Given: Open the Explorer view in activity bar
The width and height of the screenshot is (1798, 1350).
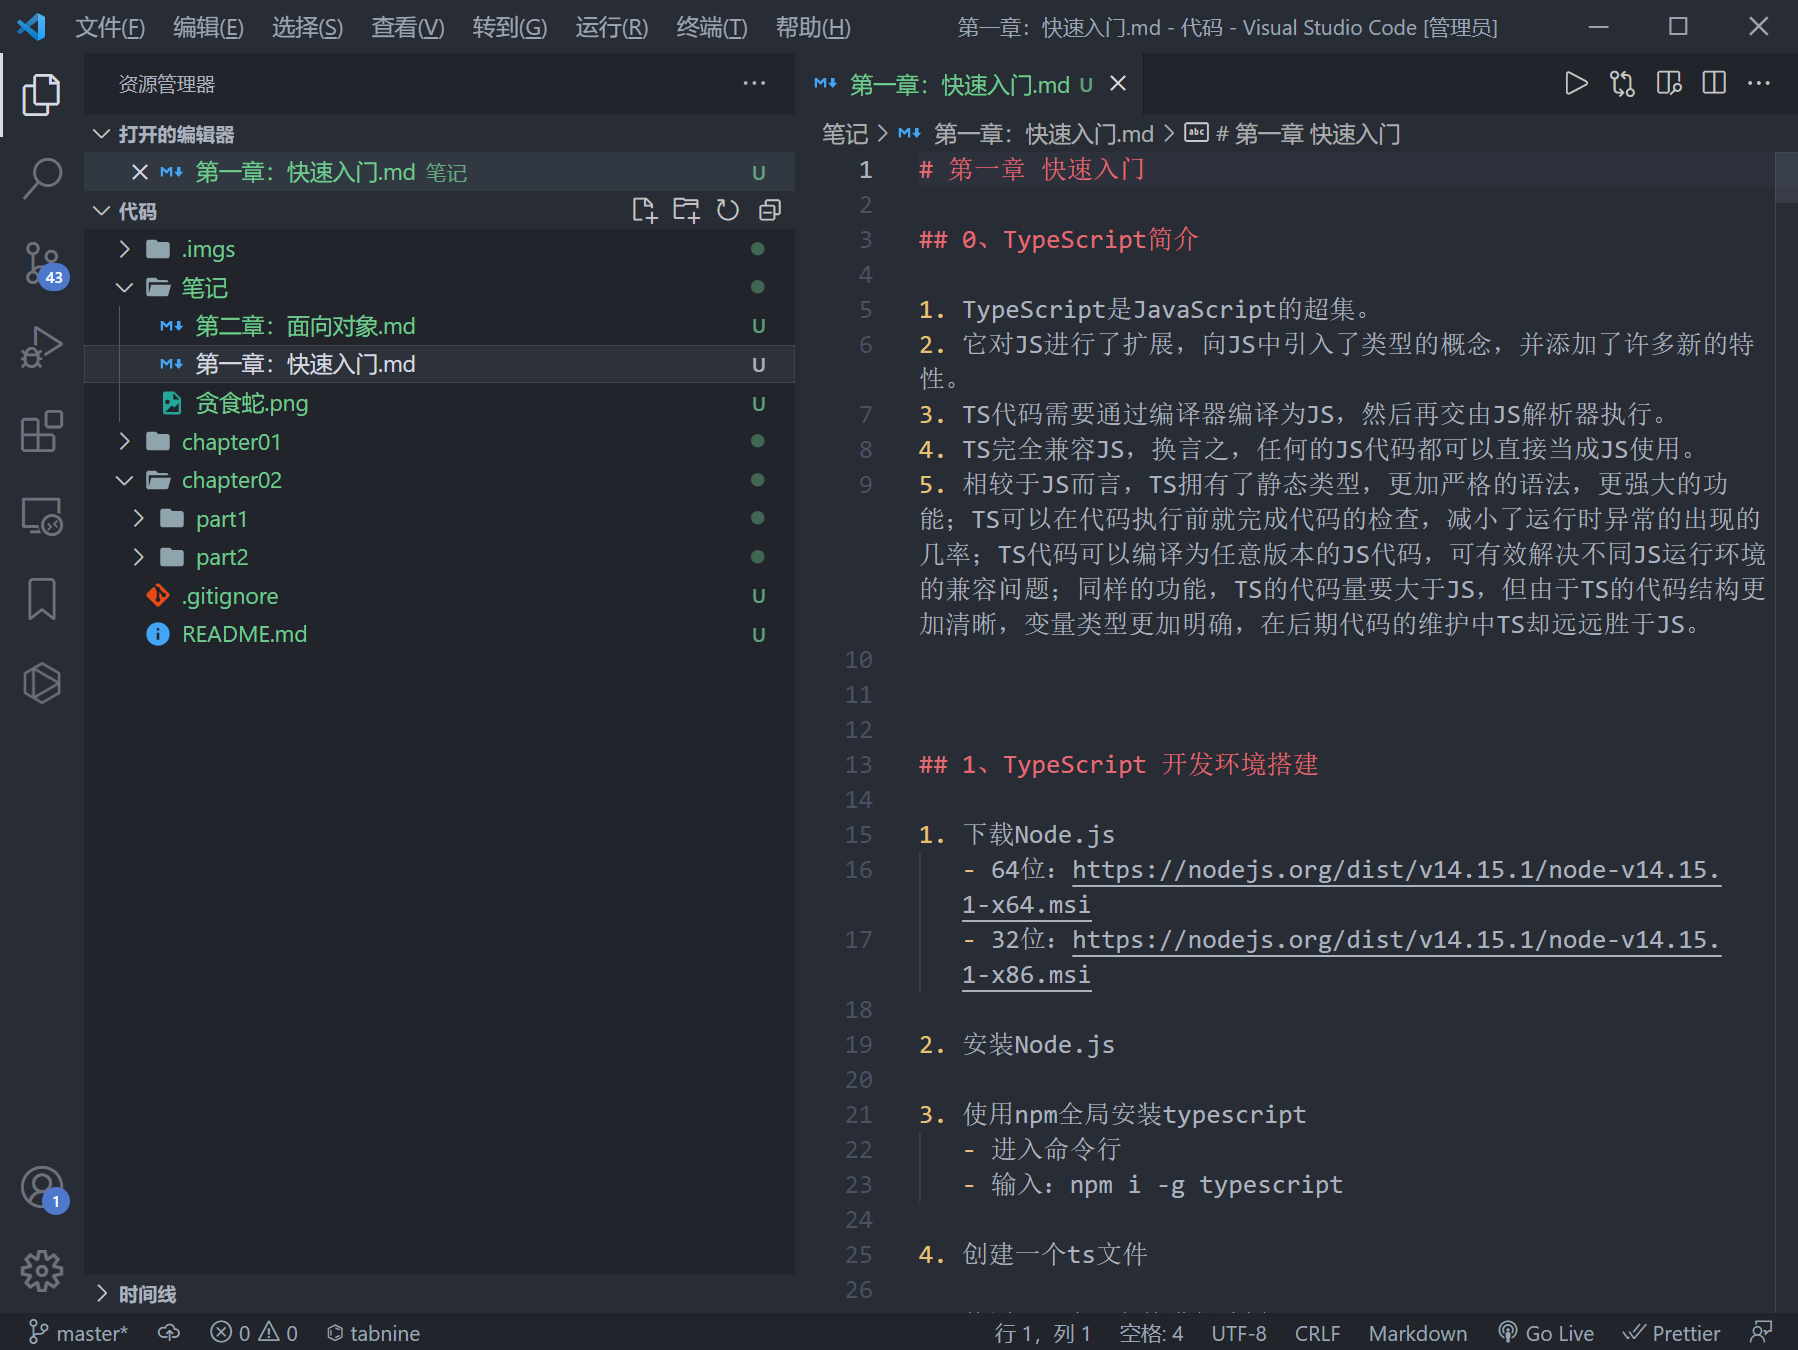Looking at the screenshot, I should coord(41,94).
